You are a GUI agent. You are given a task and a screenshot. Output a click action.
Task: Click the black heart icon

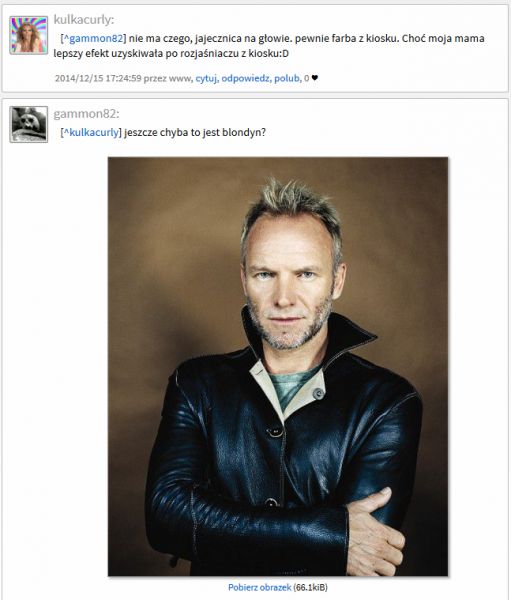click(315, 78)
